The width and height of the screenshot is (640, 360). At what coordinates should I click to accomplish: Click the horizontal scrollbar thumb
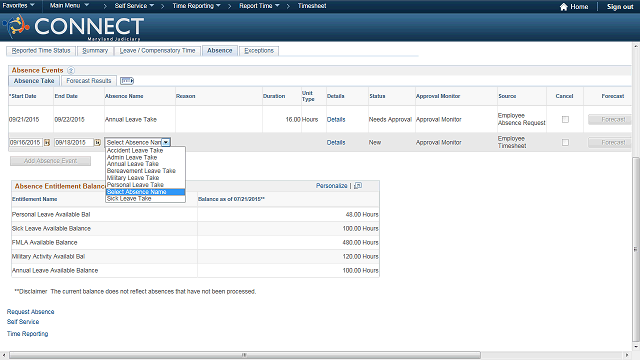[245, 355]
